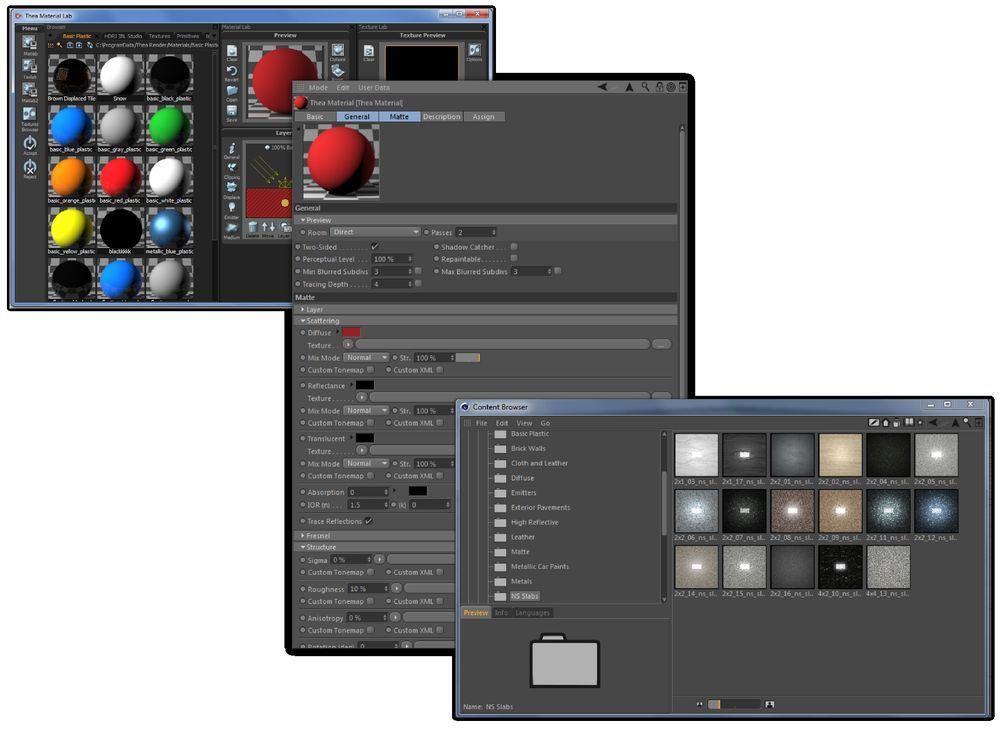Open the Diffuse Mix Mode dropdown

366,357
